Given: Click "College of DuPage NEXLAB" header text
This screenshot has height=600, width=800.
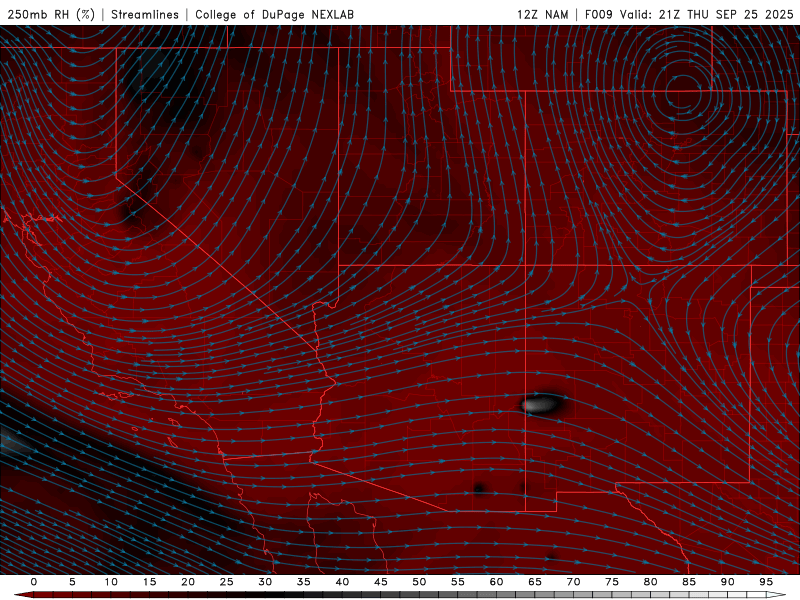Looking at the screenshot, I should tap(274, 14).
